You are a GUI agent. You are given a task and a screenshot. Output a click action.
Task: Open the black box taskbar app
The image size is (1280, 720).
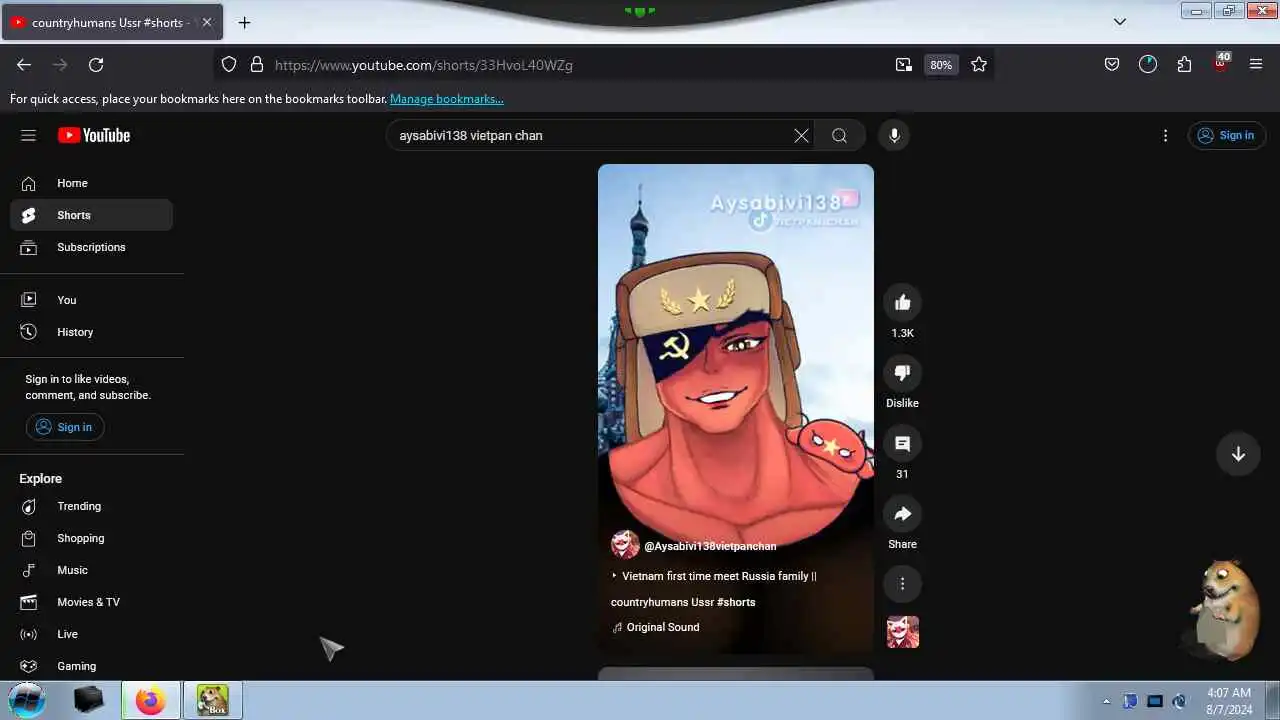pos(89,700)
